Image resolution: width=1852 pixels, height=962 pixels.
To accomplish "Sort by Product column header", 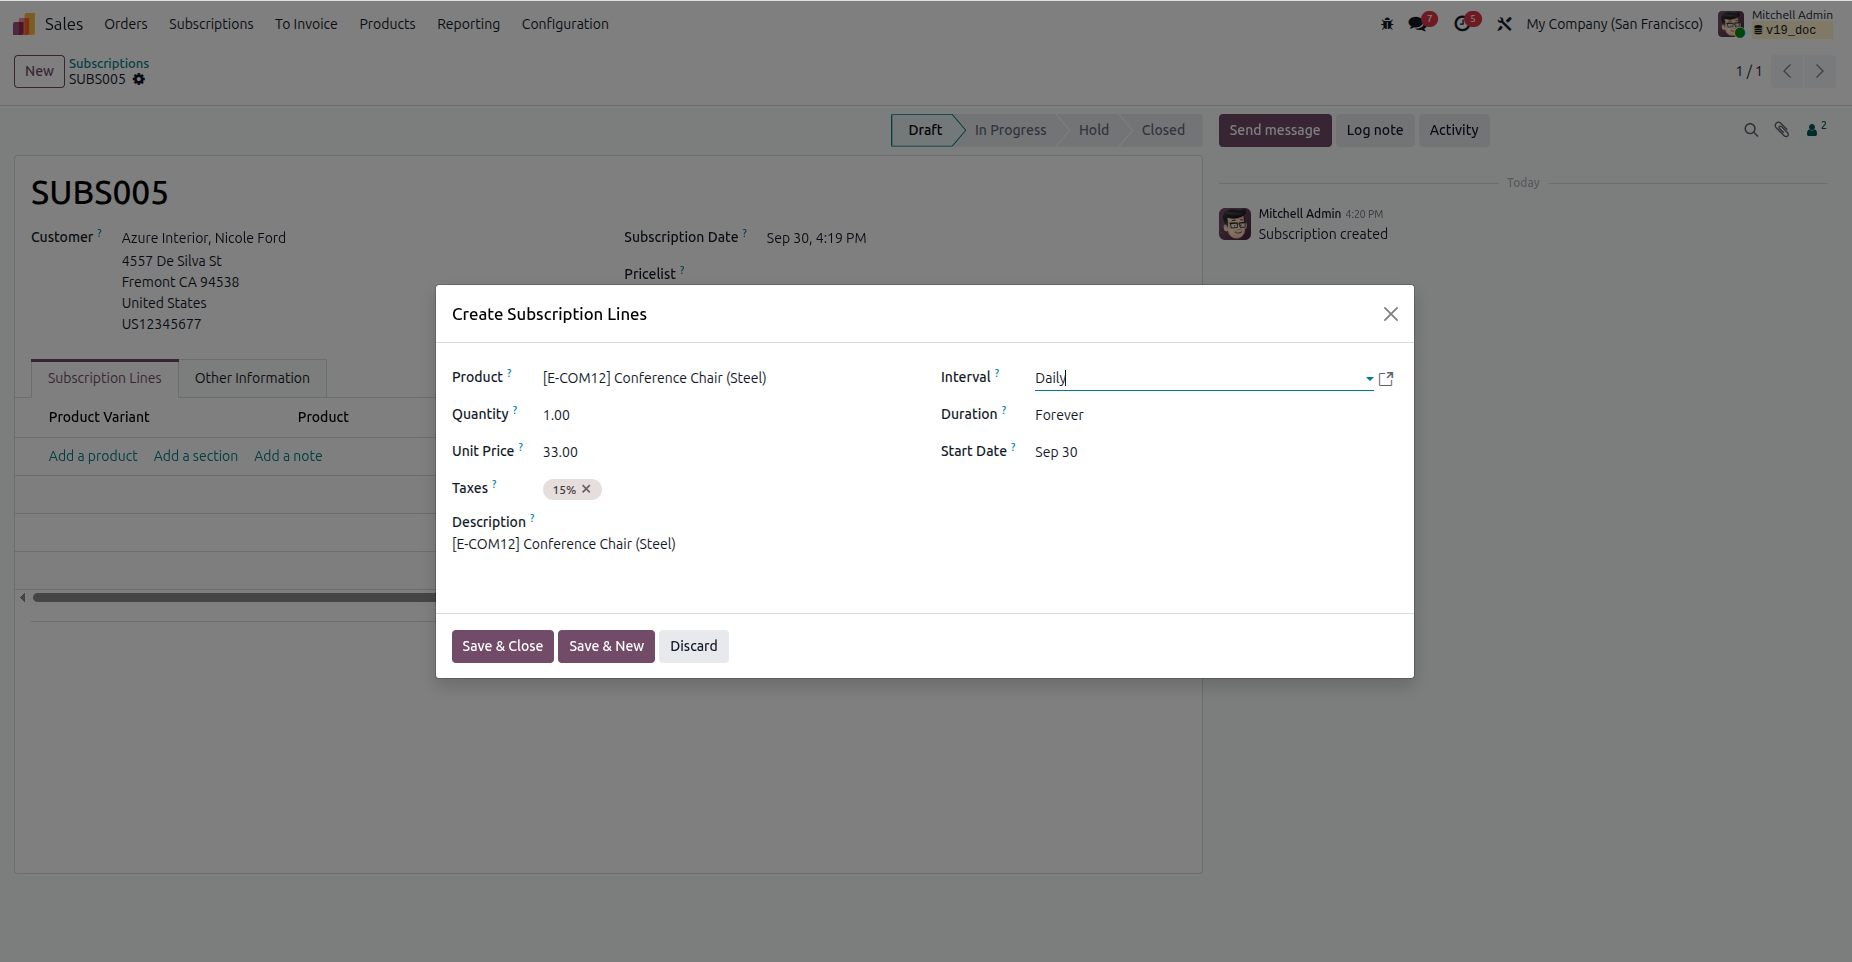I will coord(323,417).
